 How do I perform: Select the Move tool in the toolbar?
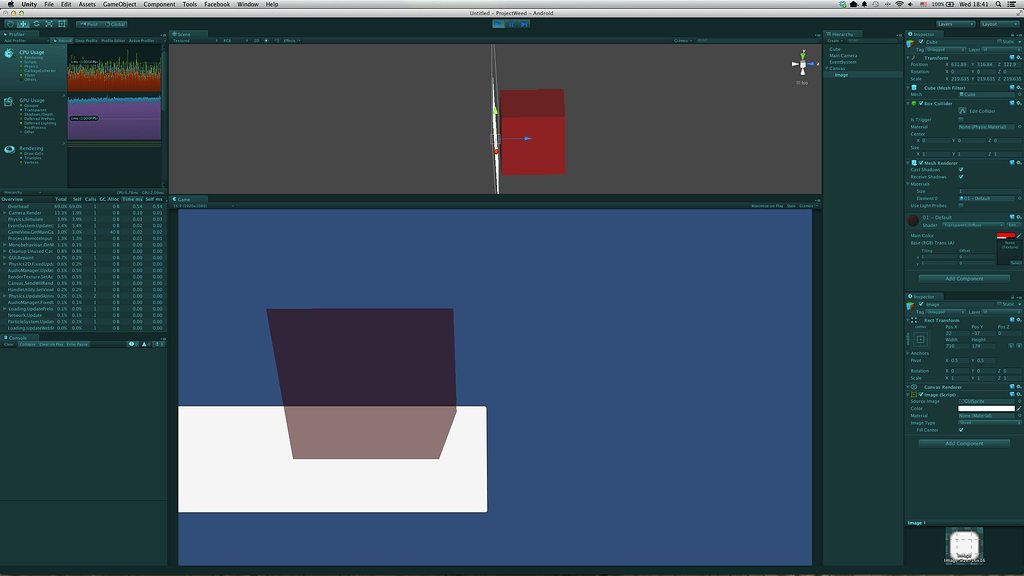(24, 24)
